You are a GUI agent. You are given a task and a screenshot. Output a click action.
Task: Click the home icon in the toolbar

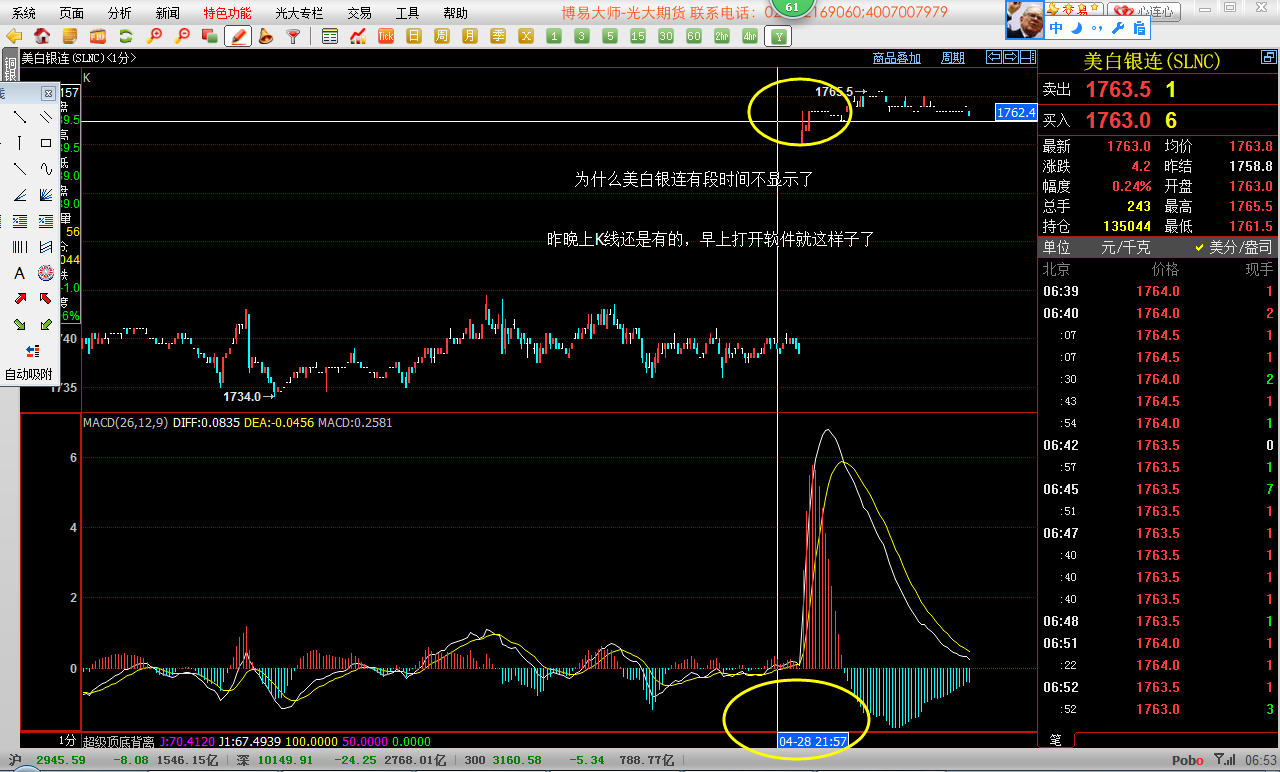click(x=42, y=36)
